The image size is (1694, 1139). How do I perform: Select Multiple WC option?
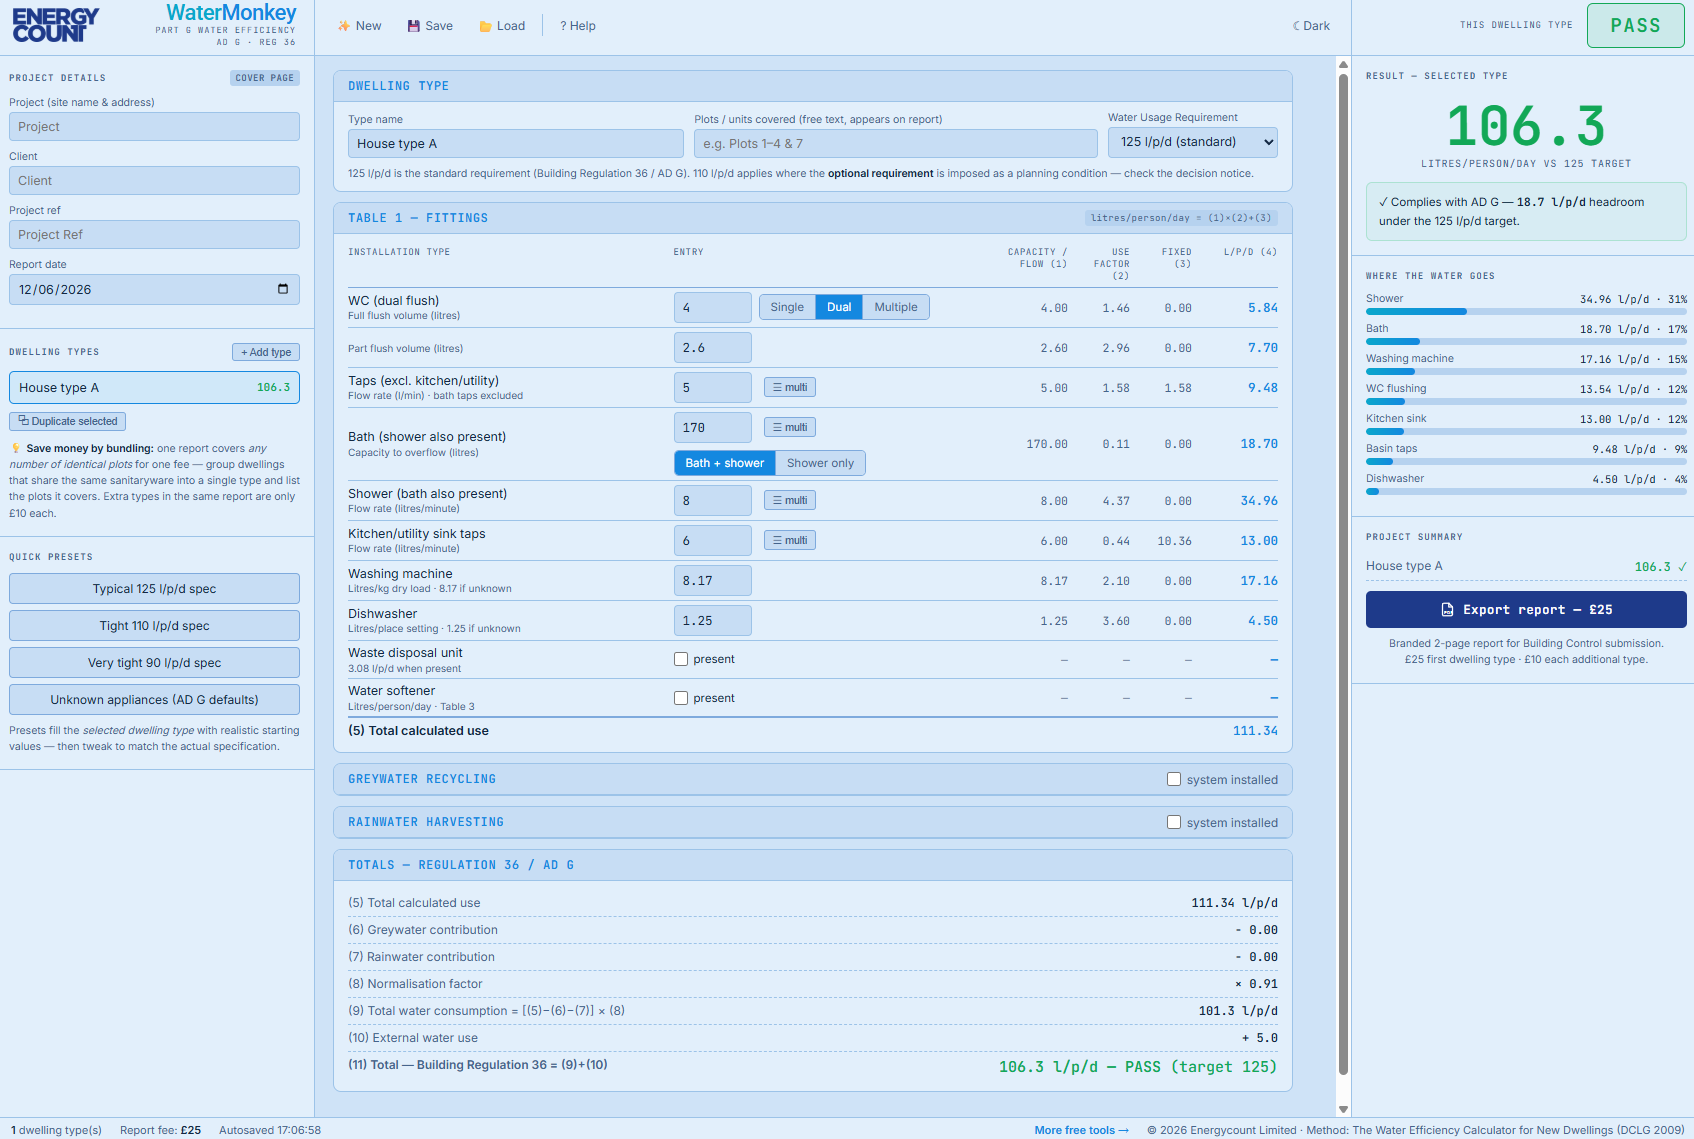pos(896,307)
